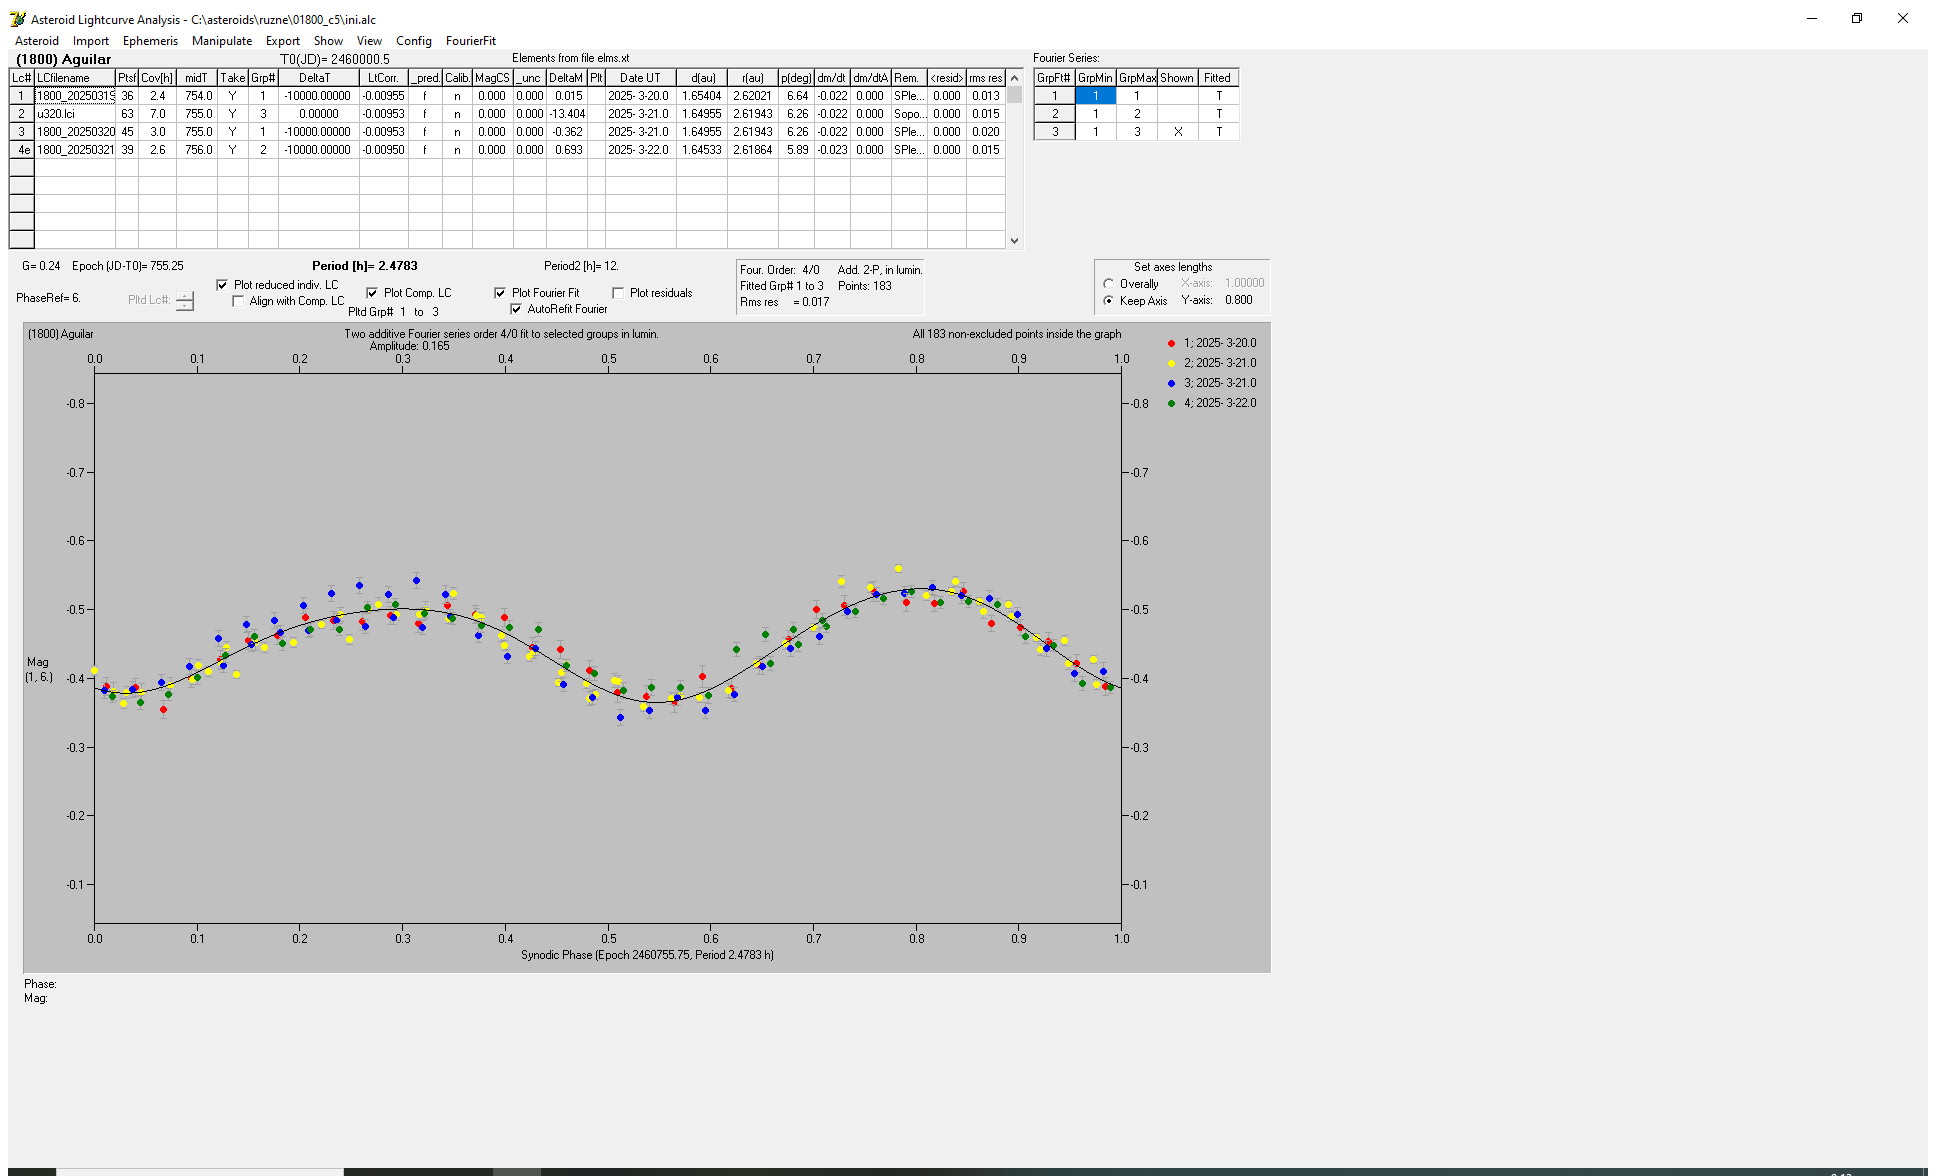Click the Epoch (JD-T0)= 755.25 value
Viewport: 1936px width, 1176px height.
[128, 266]
